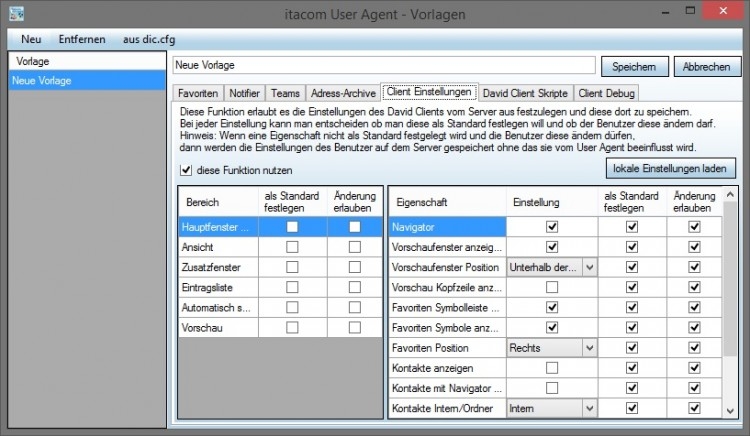Image resolution: width=750 pixels, height=436 pixels.
Task: Check Änderung erlauben for Zusatzfenster
Action: tap(354, 267)
